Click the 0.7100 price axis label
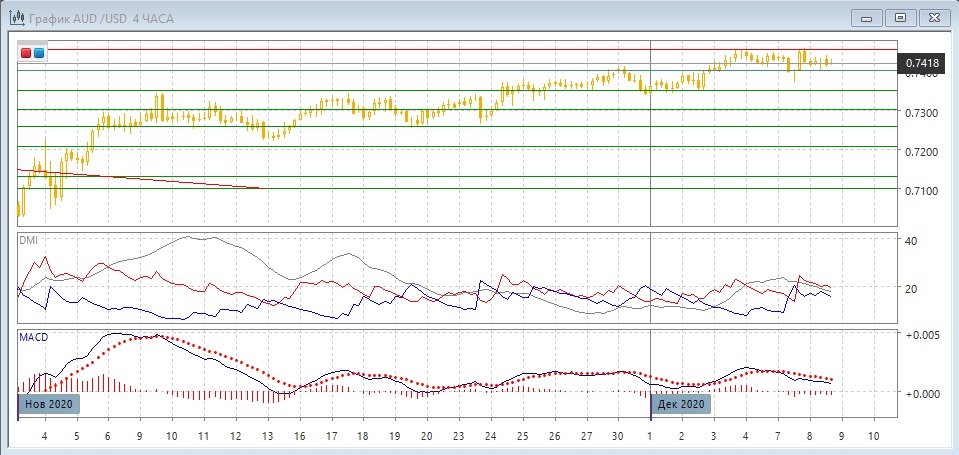The image size is (959, 455). click(920, 190)
